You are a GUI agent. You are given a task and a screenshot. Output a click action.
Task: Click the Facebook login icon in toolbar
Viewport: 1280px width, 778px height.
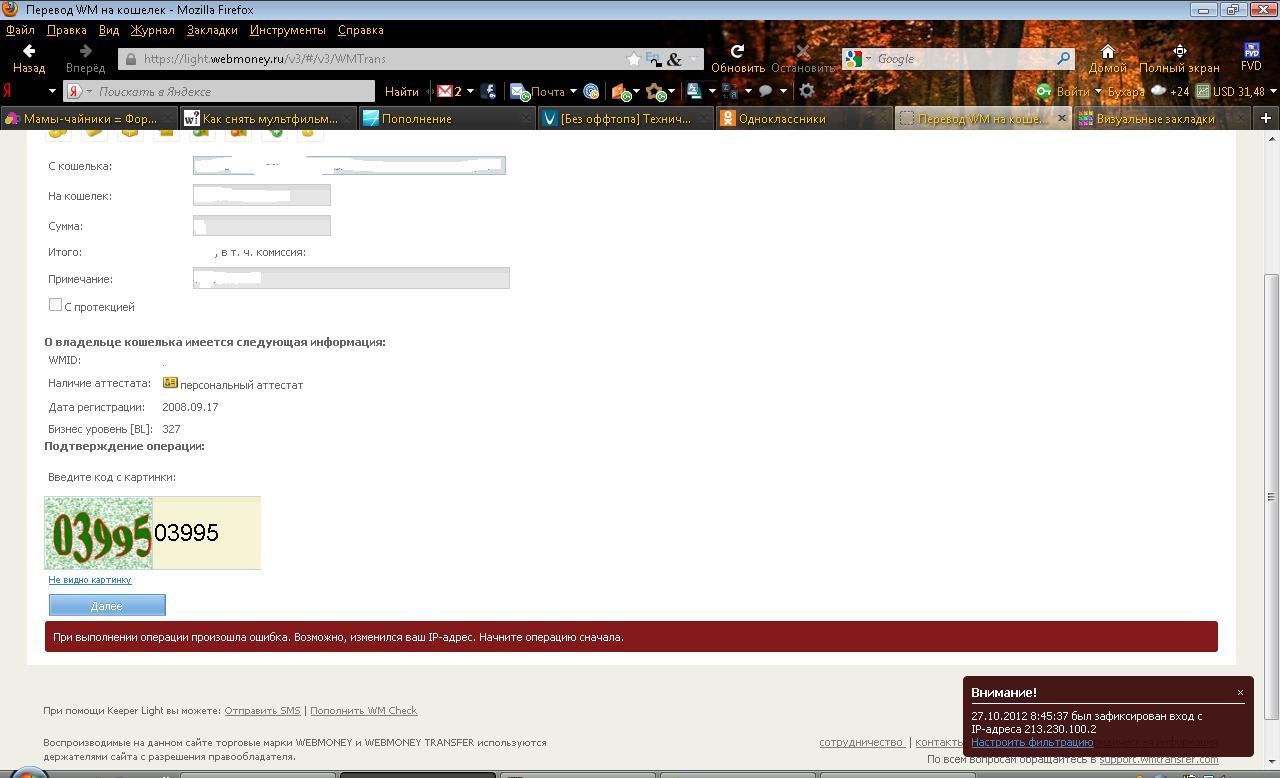click(488, 91)
